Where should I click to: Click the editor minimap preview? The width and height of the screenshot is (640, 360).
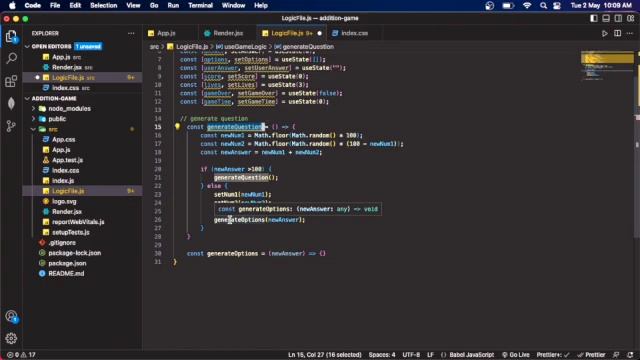[x=607, y=65]
